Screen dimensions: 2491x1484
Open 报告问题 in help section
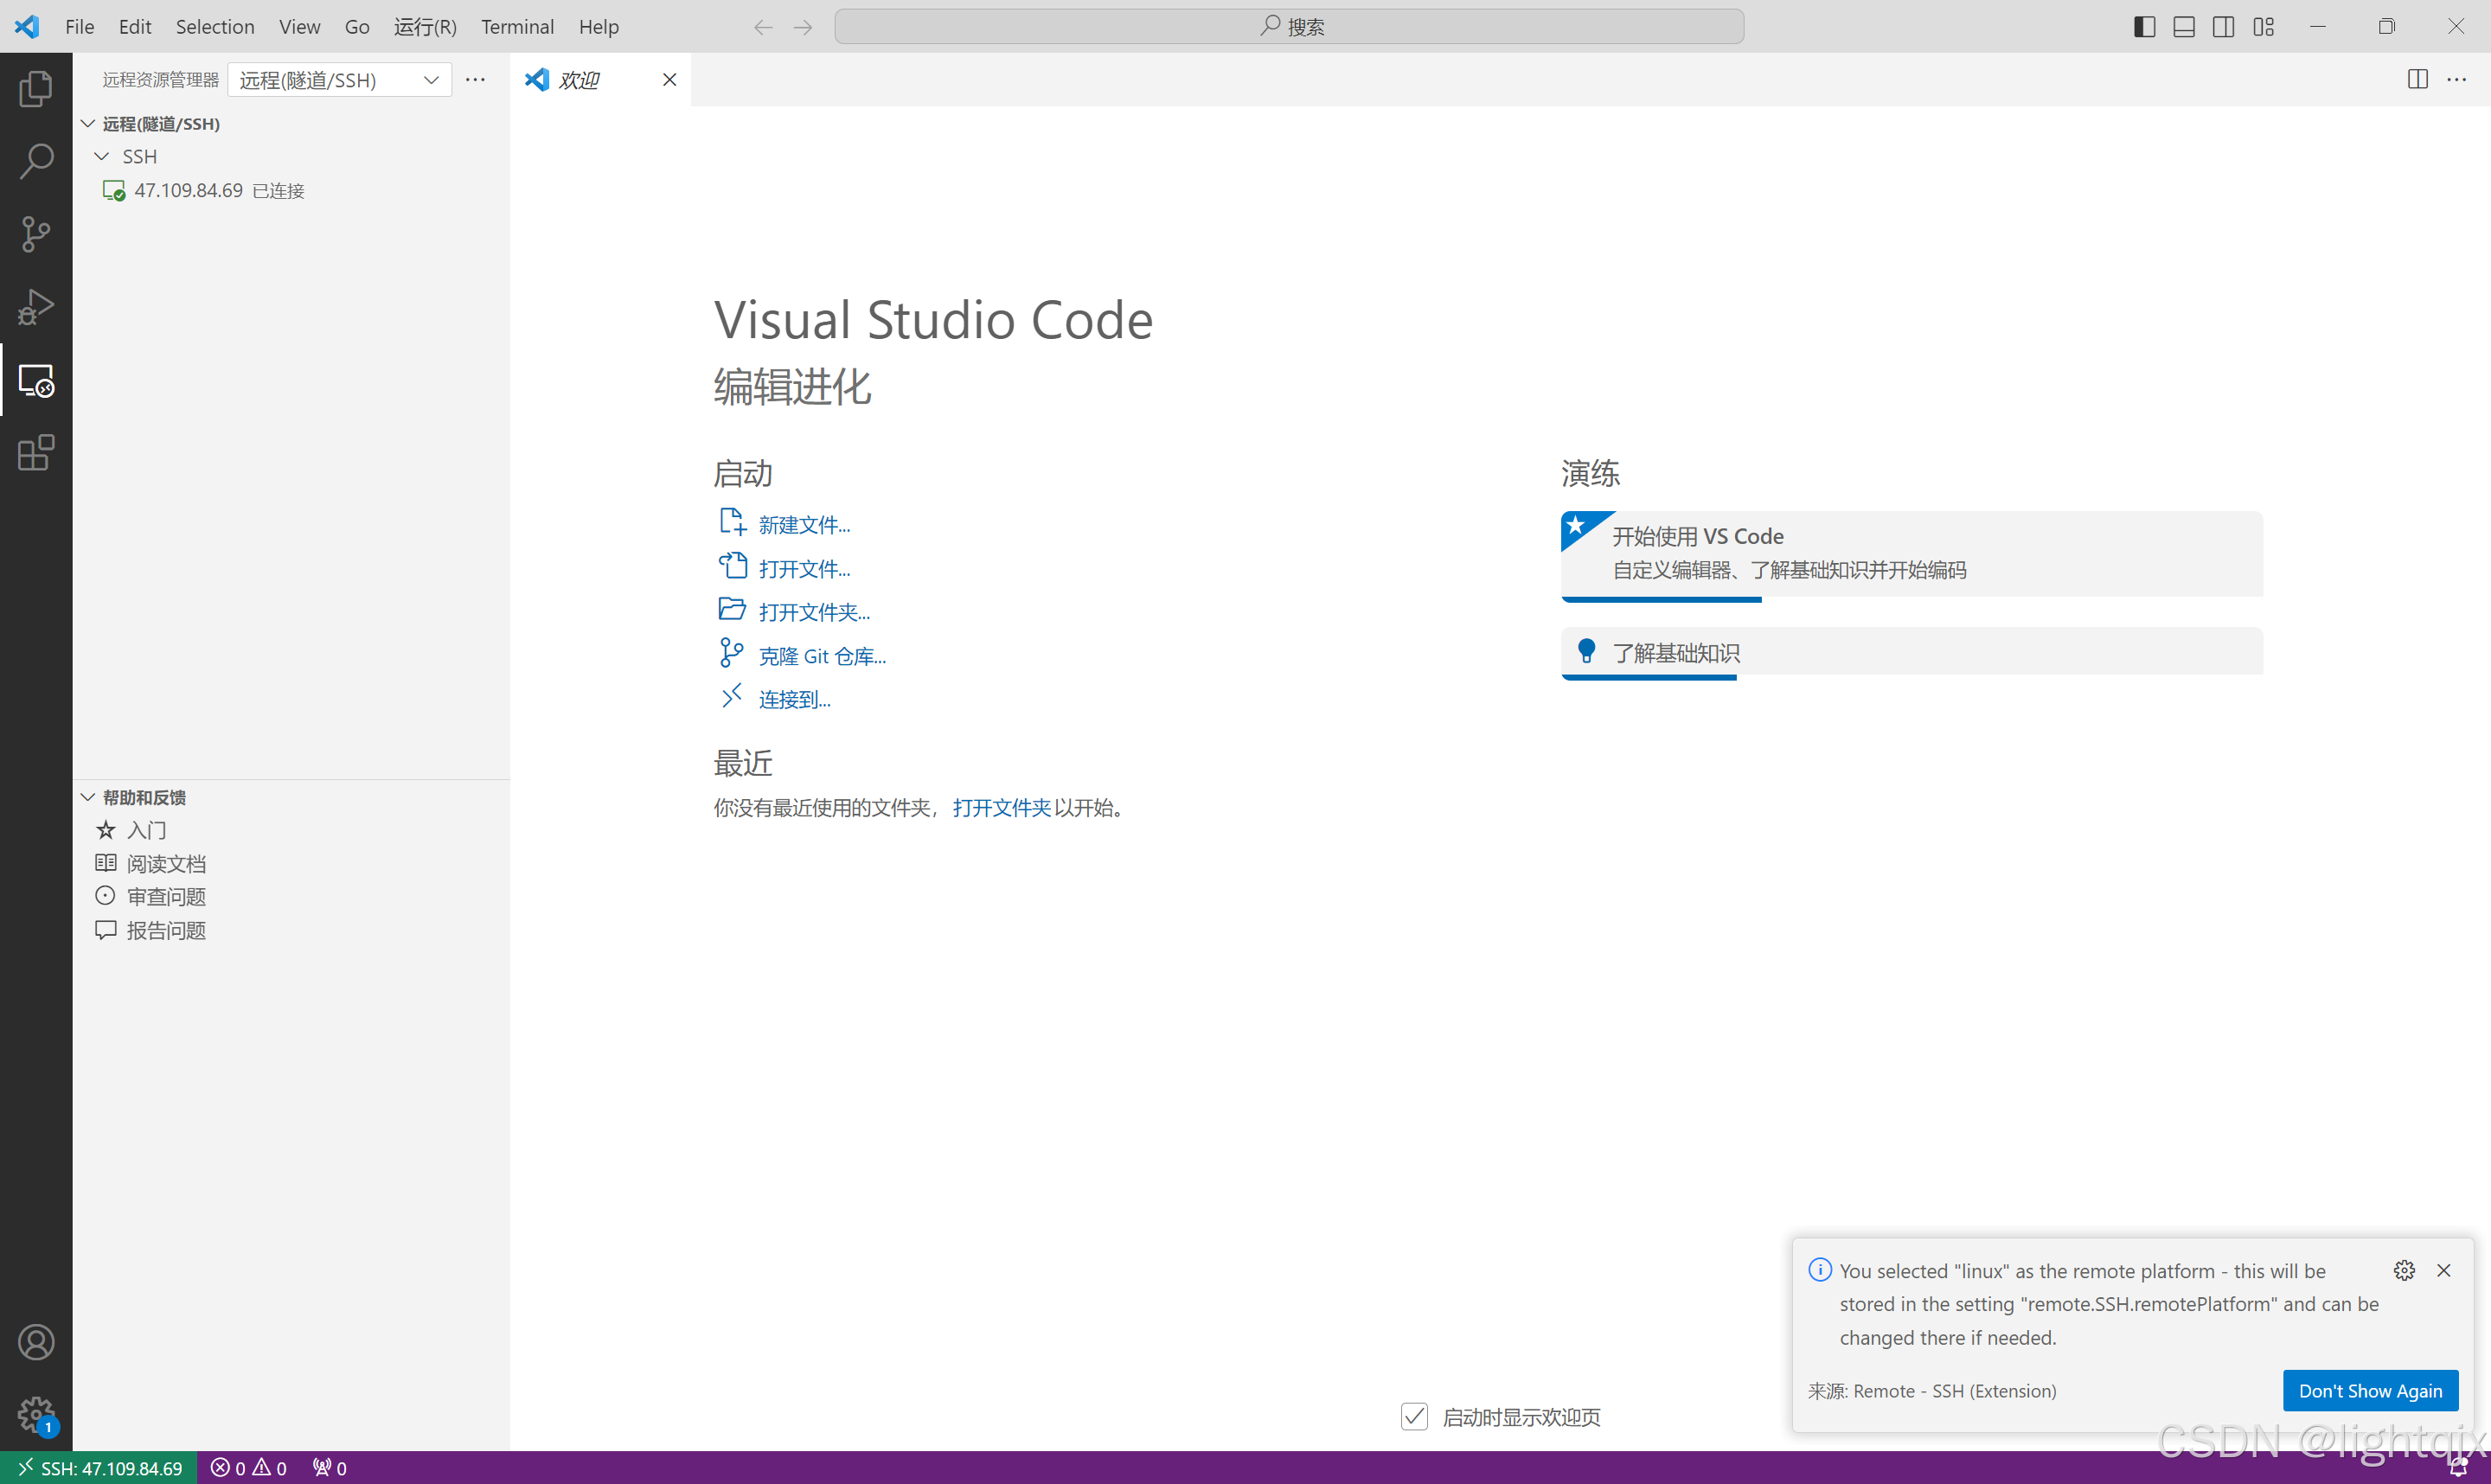pos(291,931)
